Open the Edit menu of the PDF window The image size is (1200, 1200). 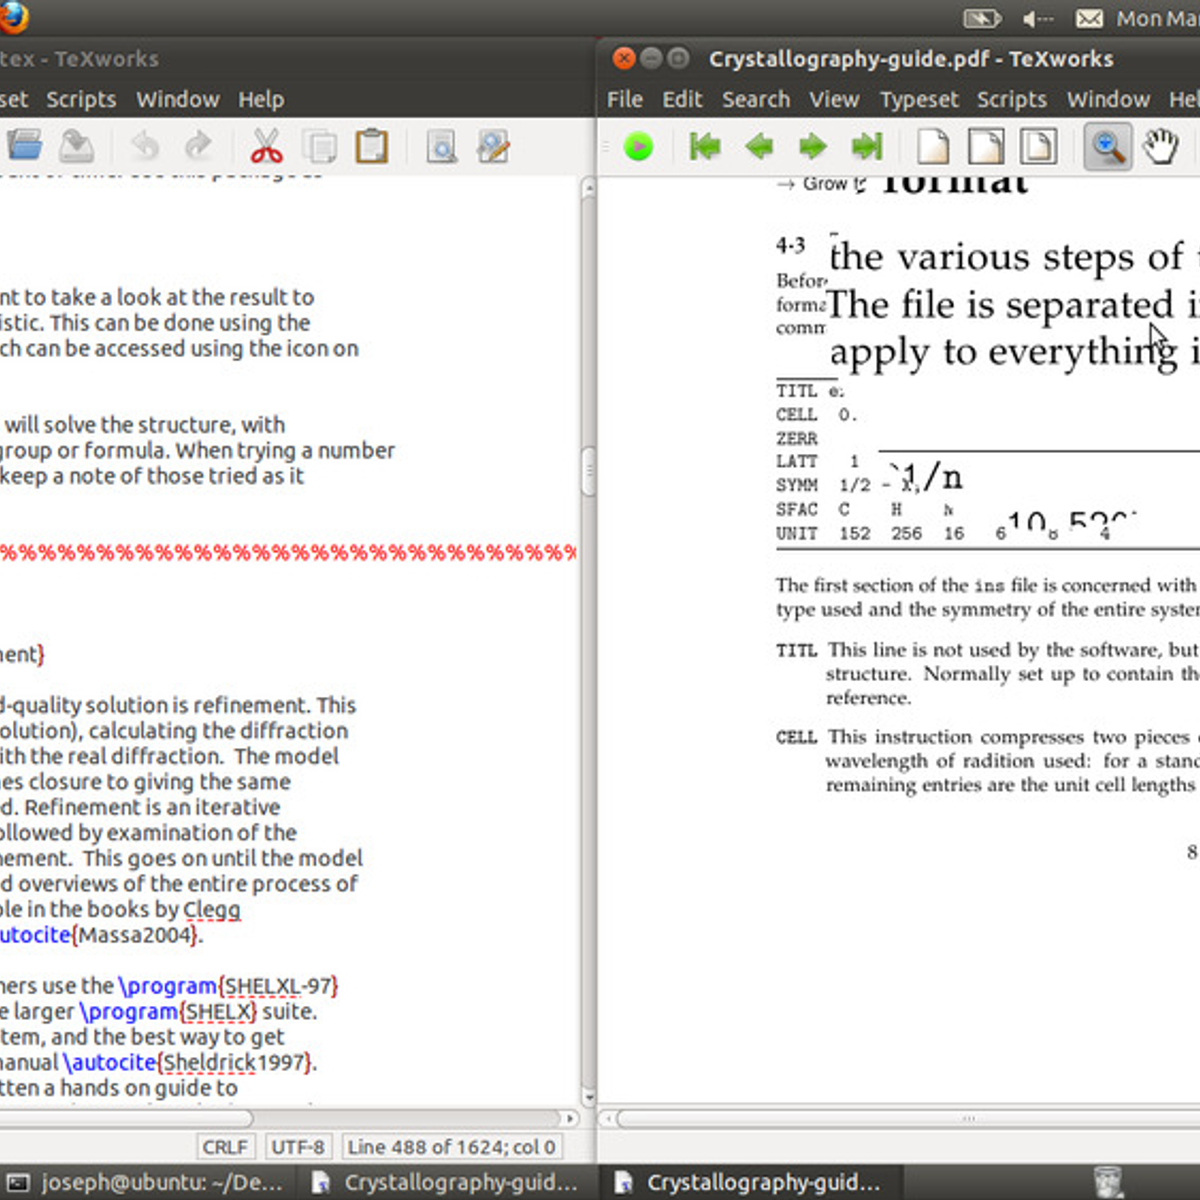coord(682,99)
